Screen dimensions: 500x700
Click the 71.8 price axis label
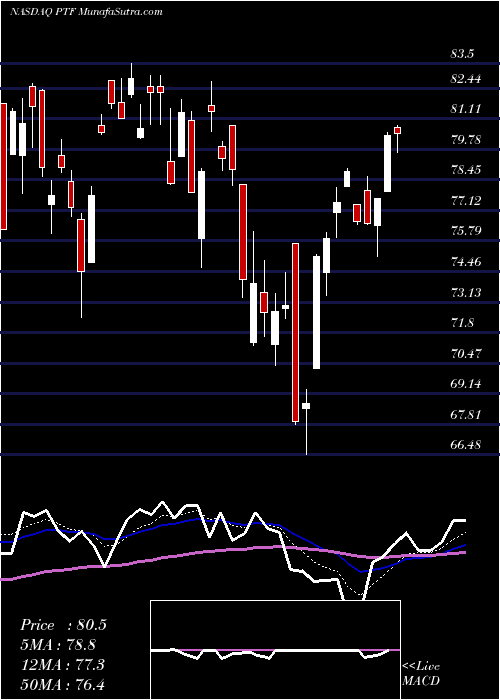tap(462, 323)
